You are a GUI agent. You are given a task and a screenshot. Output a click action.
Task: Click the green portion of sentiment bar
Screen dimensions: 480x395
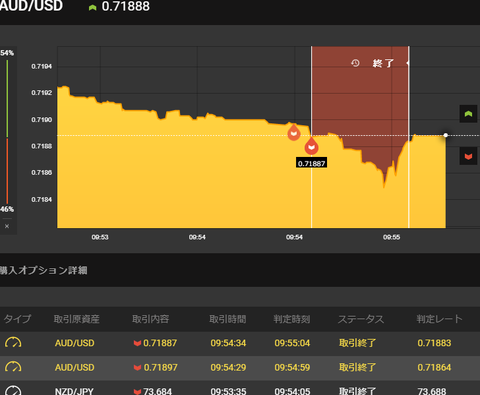[7, 98]
